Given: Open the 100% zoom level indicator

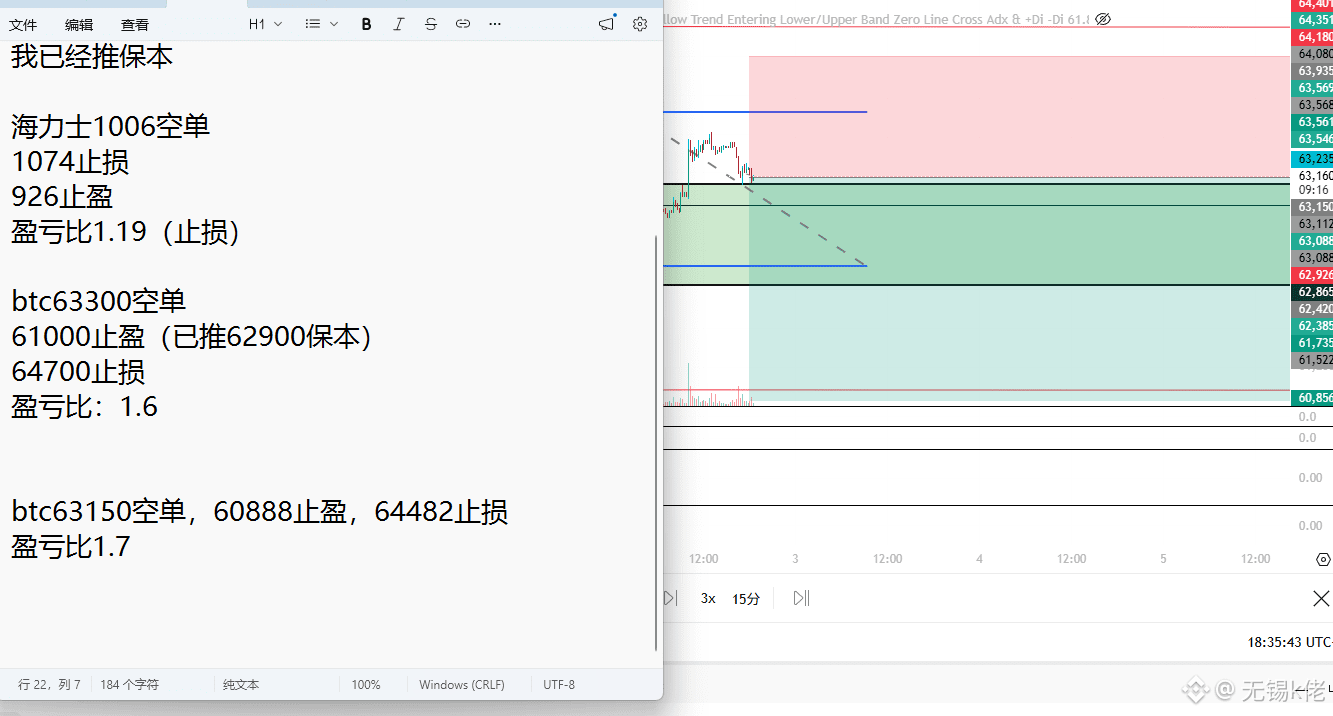Looking at the screenshot, I should pos(366,685).
